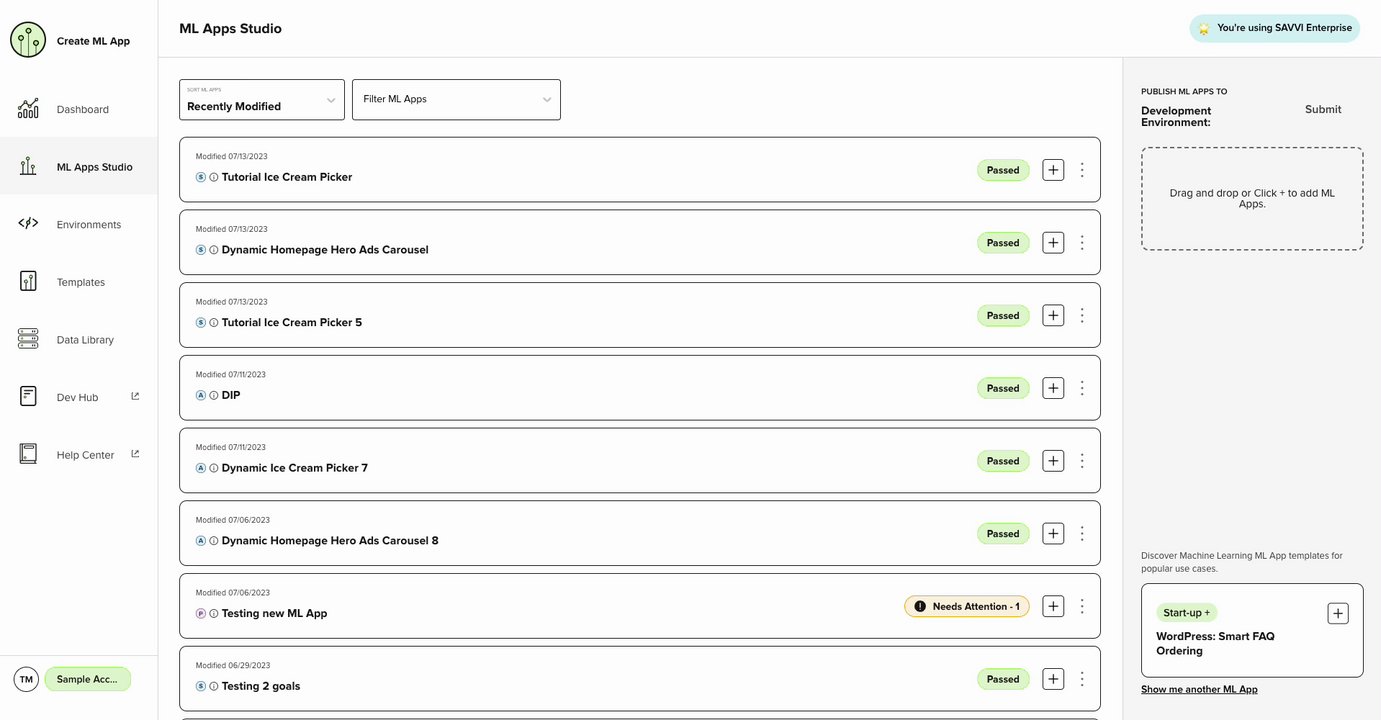Add Tutorial Ice Cream Picker to publish list
The width and height of the screenshot is (1381, 720).
tap(1053, 170)
